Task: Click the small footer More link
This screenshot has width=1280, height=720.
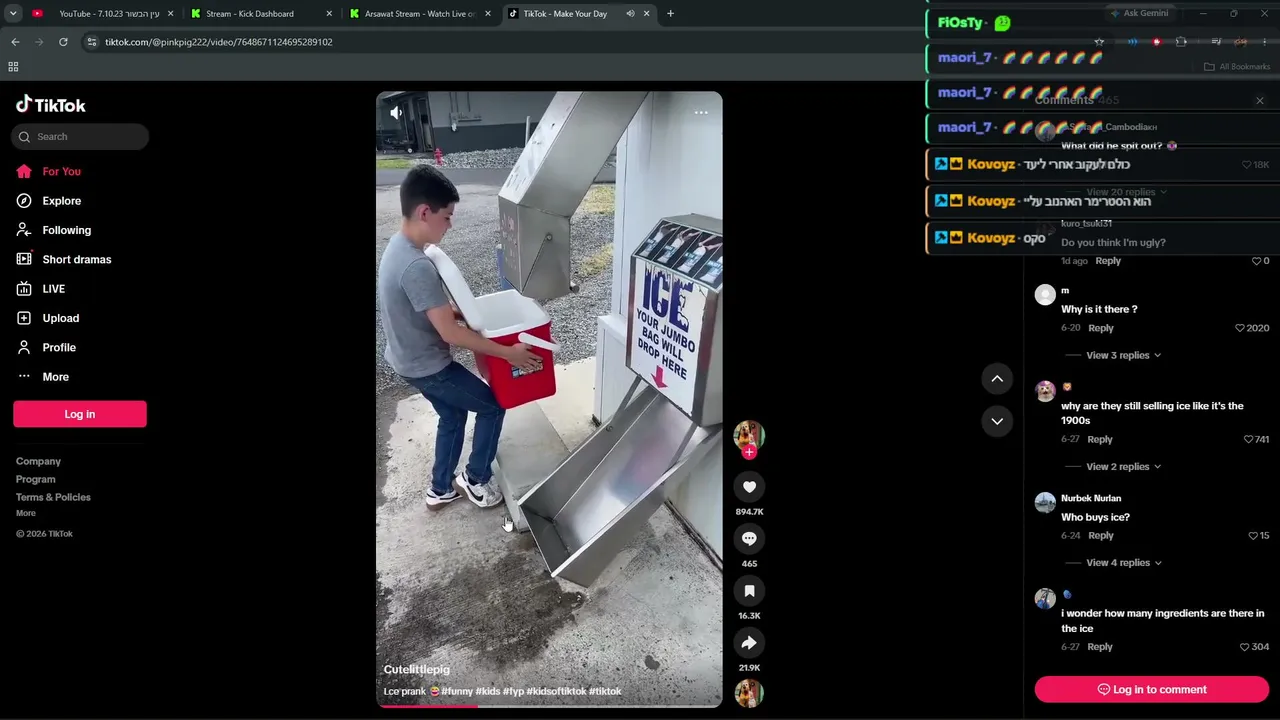Action: pyautogui.click(x=26, y=513)
